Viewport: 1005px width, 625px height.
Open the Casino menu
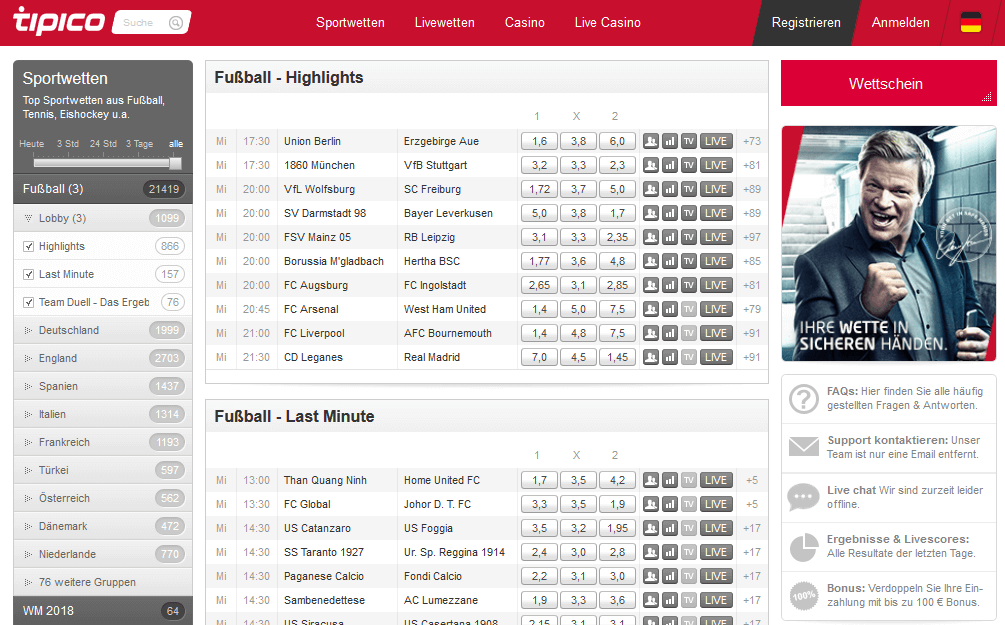[x=524, y=22]
